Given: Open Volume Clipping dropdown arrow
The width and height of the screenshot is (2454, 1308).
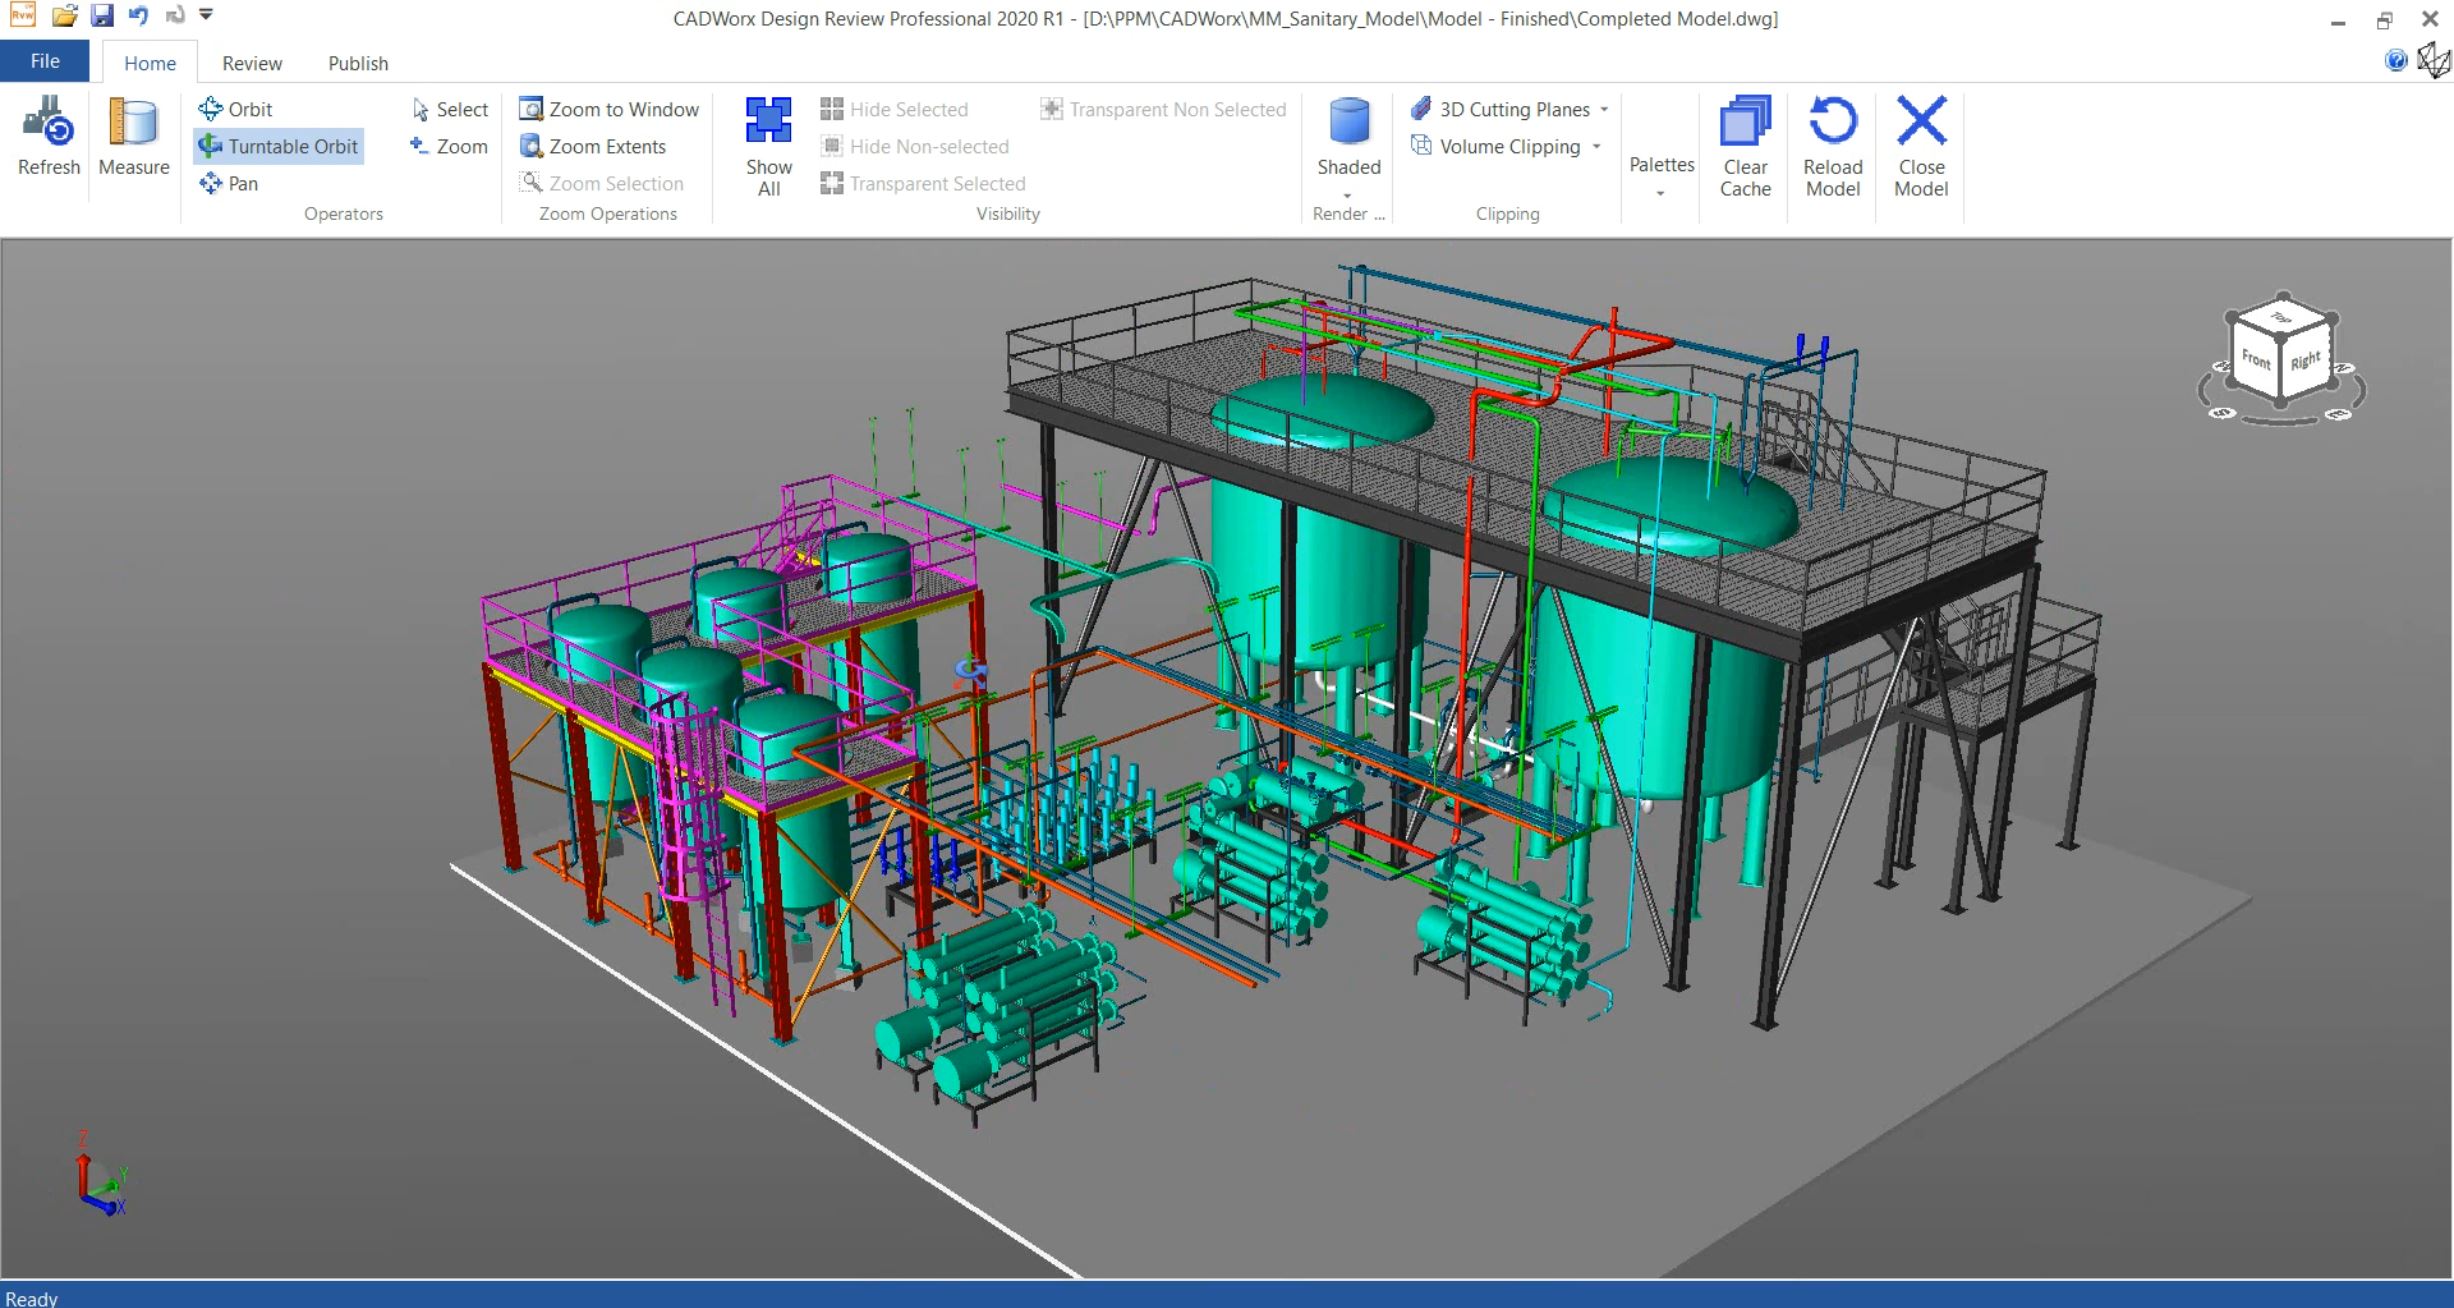Looking at the screenshot, I should (x=1596, y=147).
